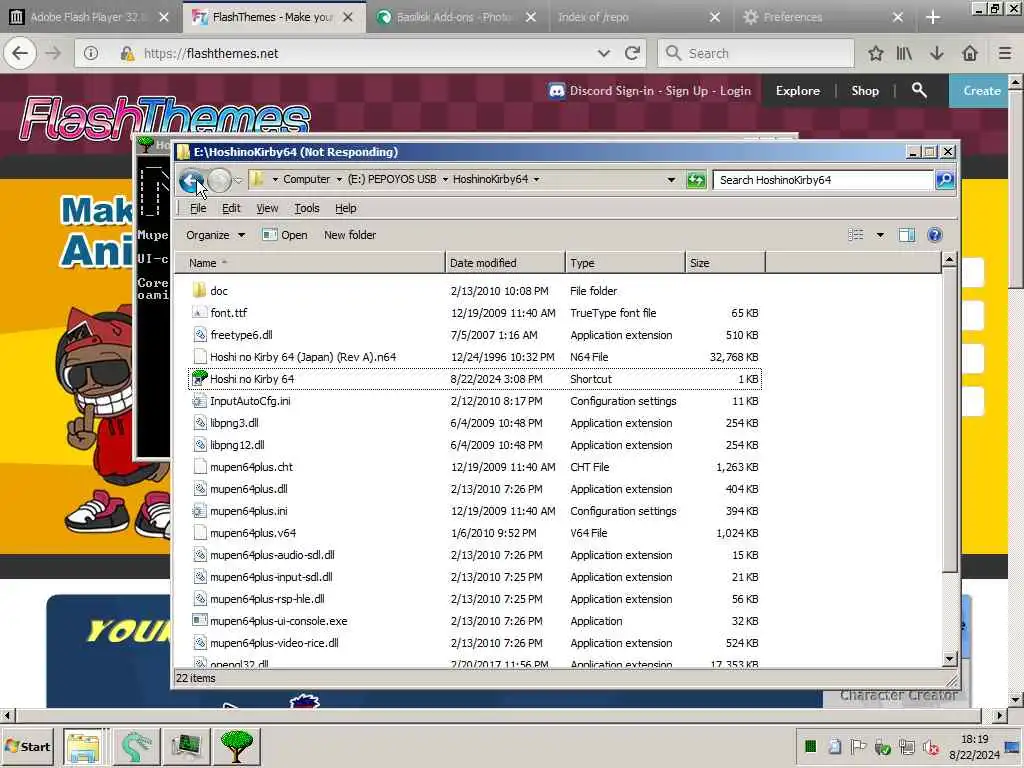Open the Tools menu in Explorer
Screen dimensions: 1024x768
306,208
